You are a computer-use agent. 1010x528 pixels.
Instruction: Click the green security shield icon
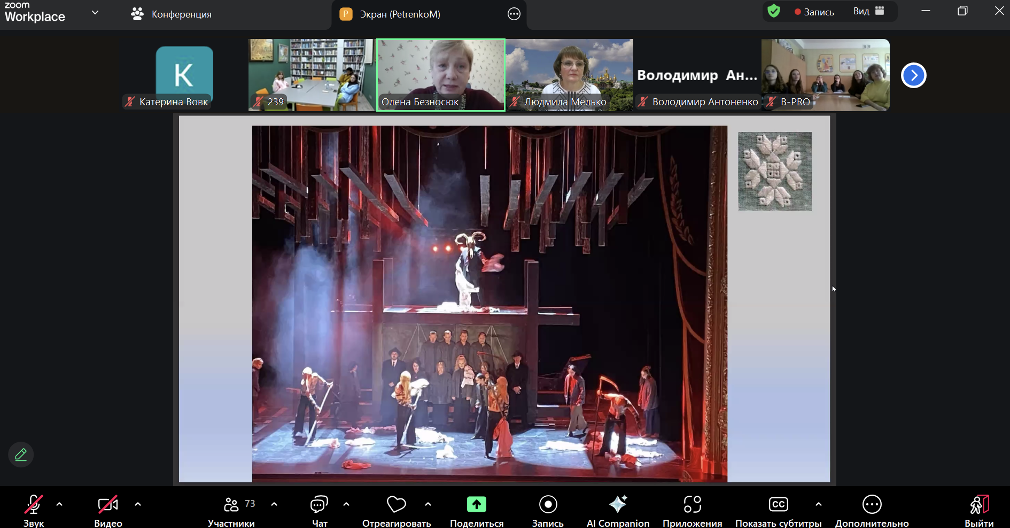773,11
